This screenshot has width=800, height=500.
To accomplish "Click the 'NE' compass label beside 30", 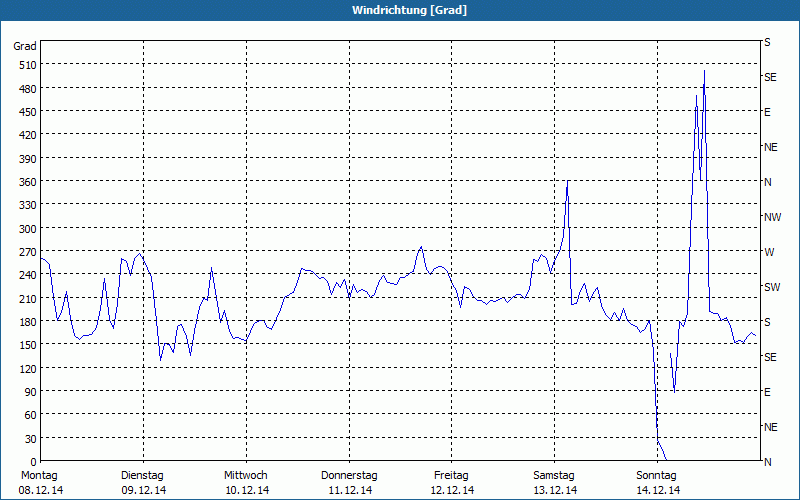I will coord(771,427).
